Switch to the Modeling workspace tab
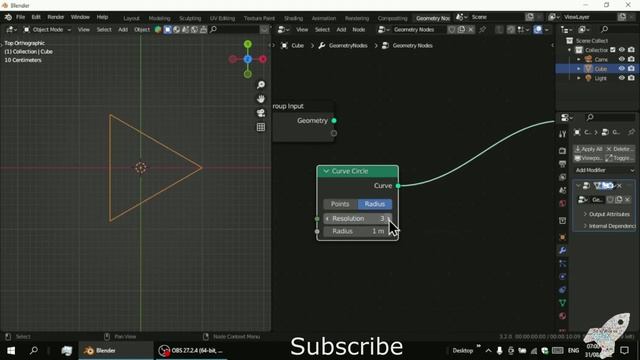 pos(159,18)
